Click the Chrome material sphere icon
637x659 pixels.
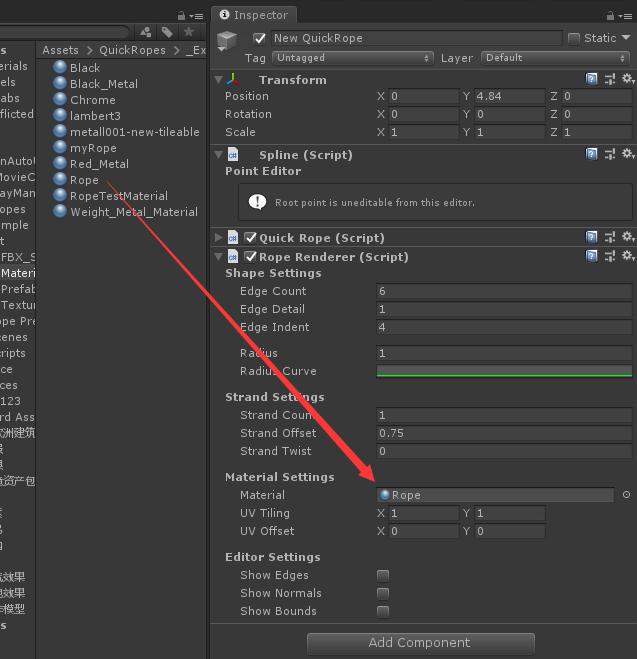[60, 99]
